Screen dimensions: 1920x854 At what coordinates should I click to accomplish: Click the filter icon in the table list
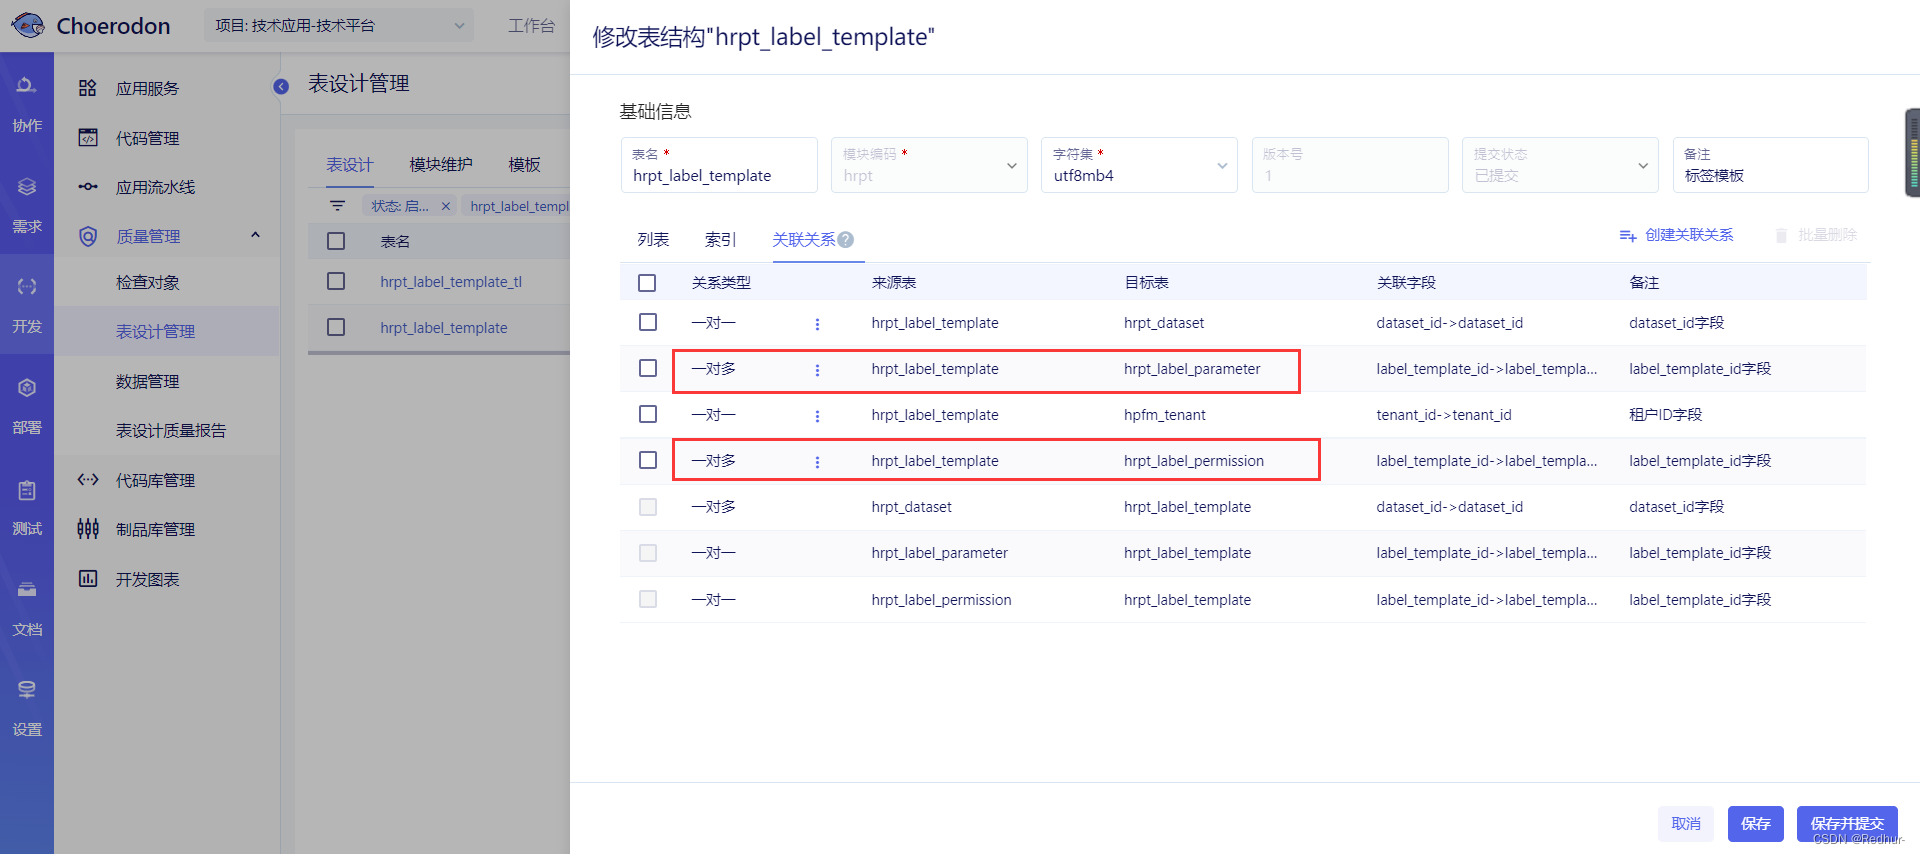click(338, 206)
